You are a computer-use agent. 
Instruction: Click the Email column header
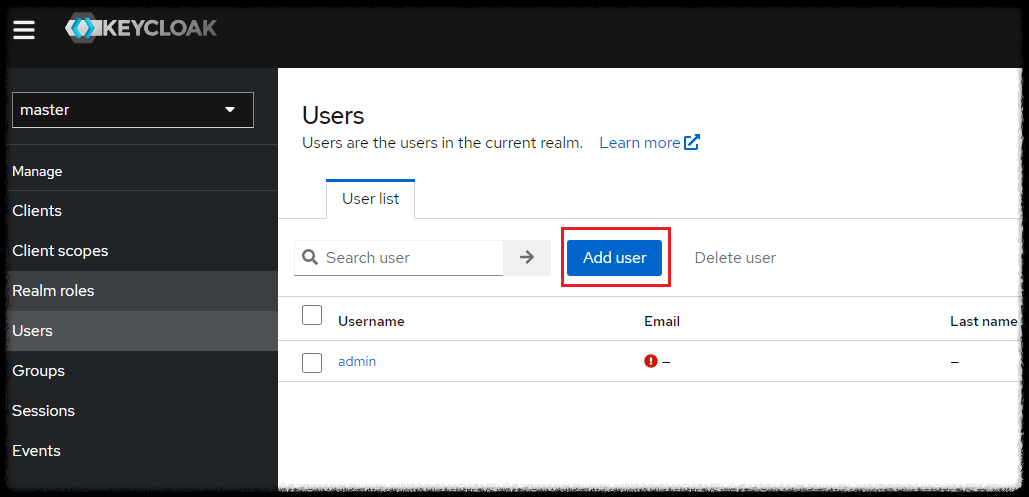tap(662, 321)
